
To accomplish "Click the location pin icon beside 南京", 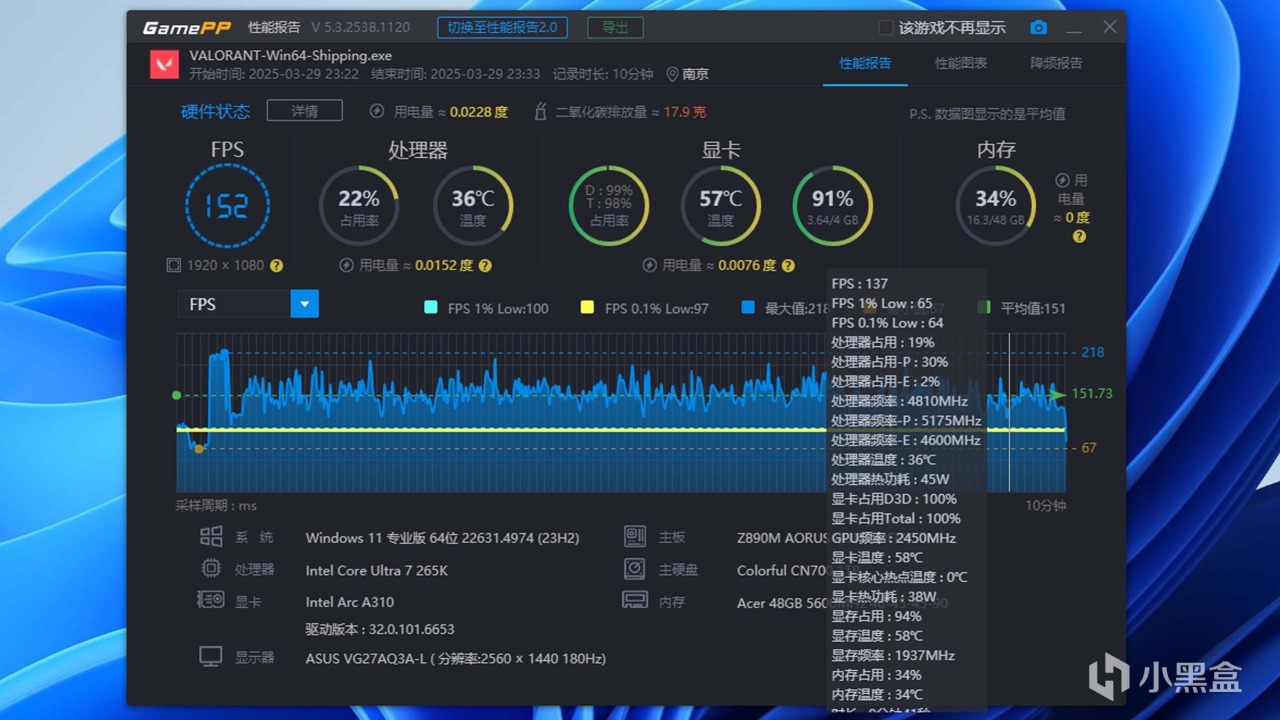I will point(673,74).
